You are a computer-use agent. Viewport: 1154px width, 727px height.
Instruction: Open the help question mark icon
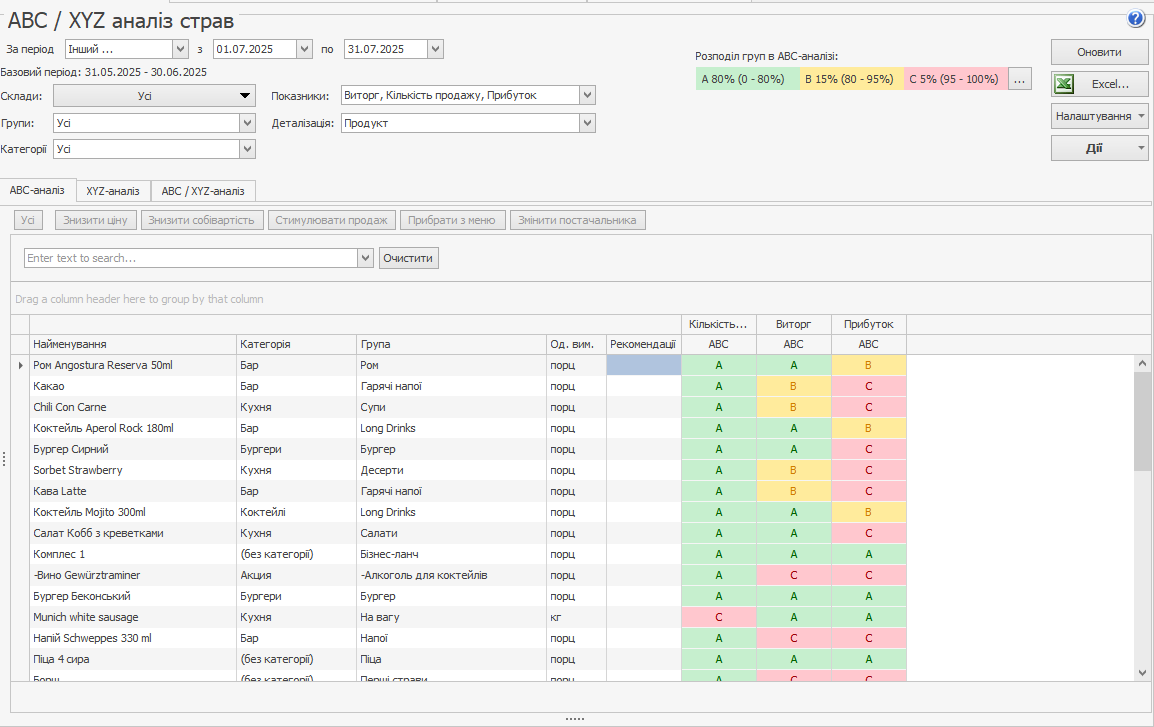1136,19
